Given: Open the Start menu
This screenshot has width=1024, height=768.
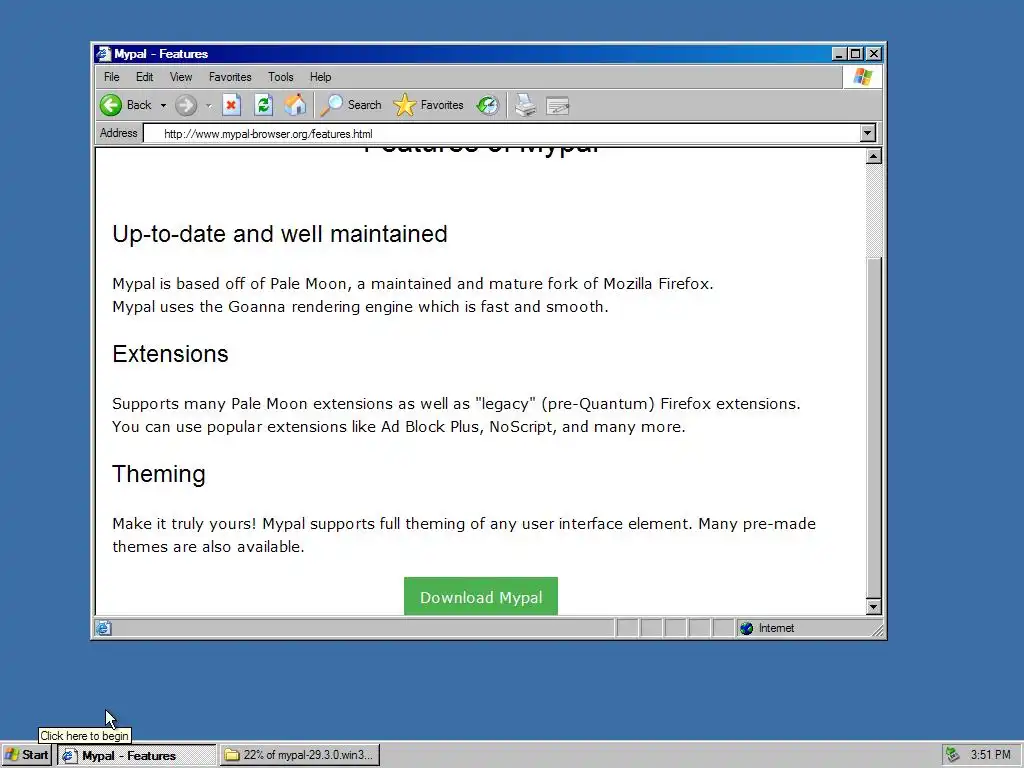Looking at the screenshot, I should point(26,755).
